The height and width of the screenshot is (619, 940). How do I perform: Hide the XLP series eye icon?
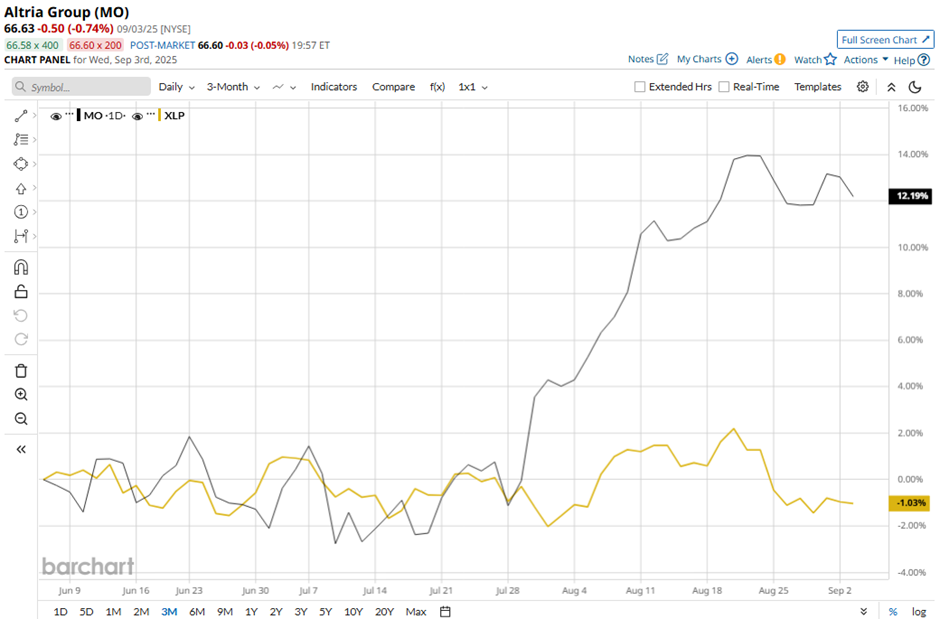137,116
